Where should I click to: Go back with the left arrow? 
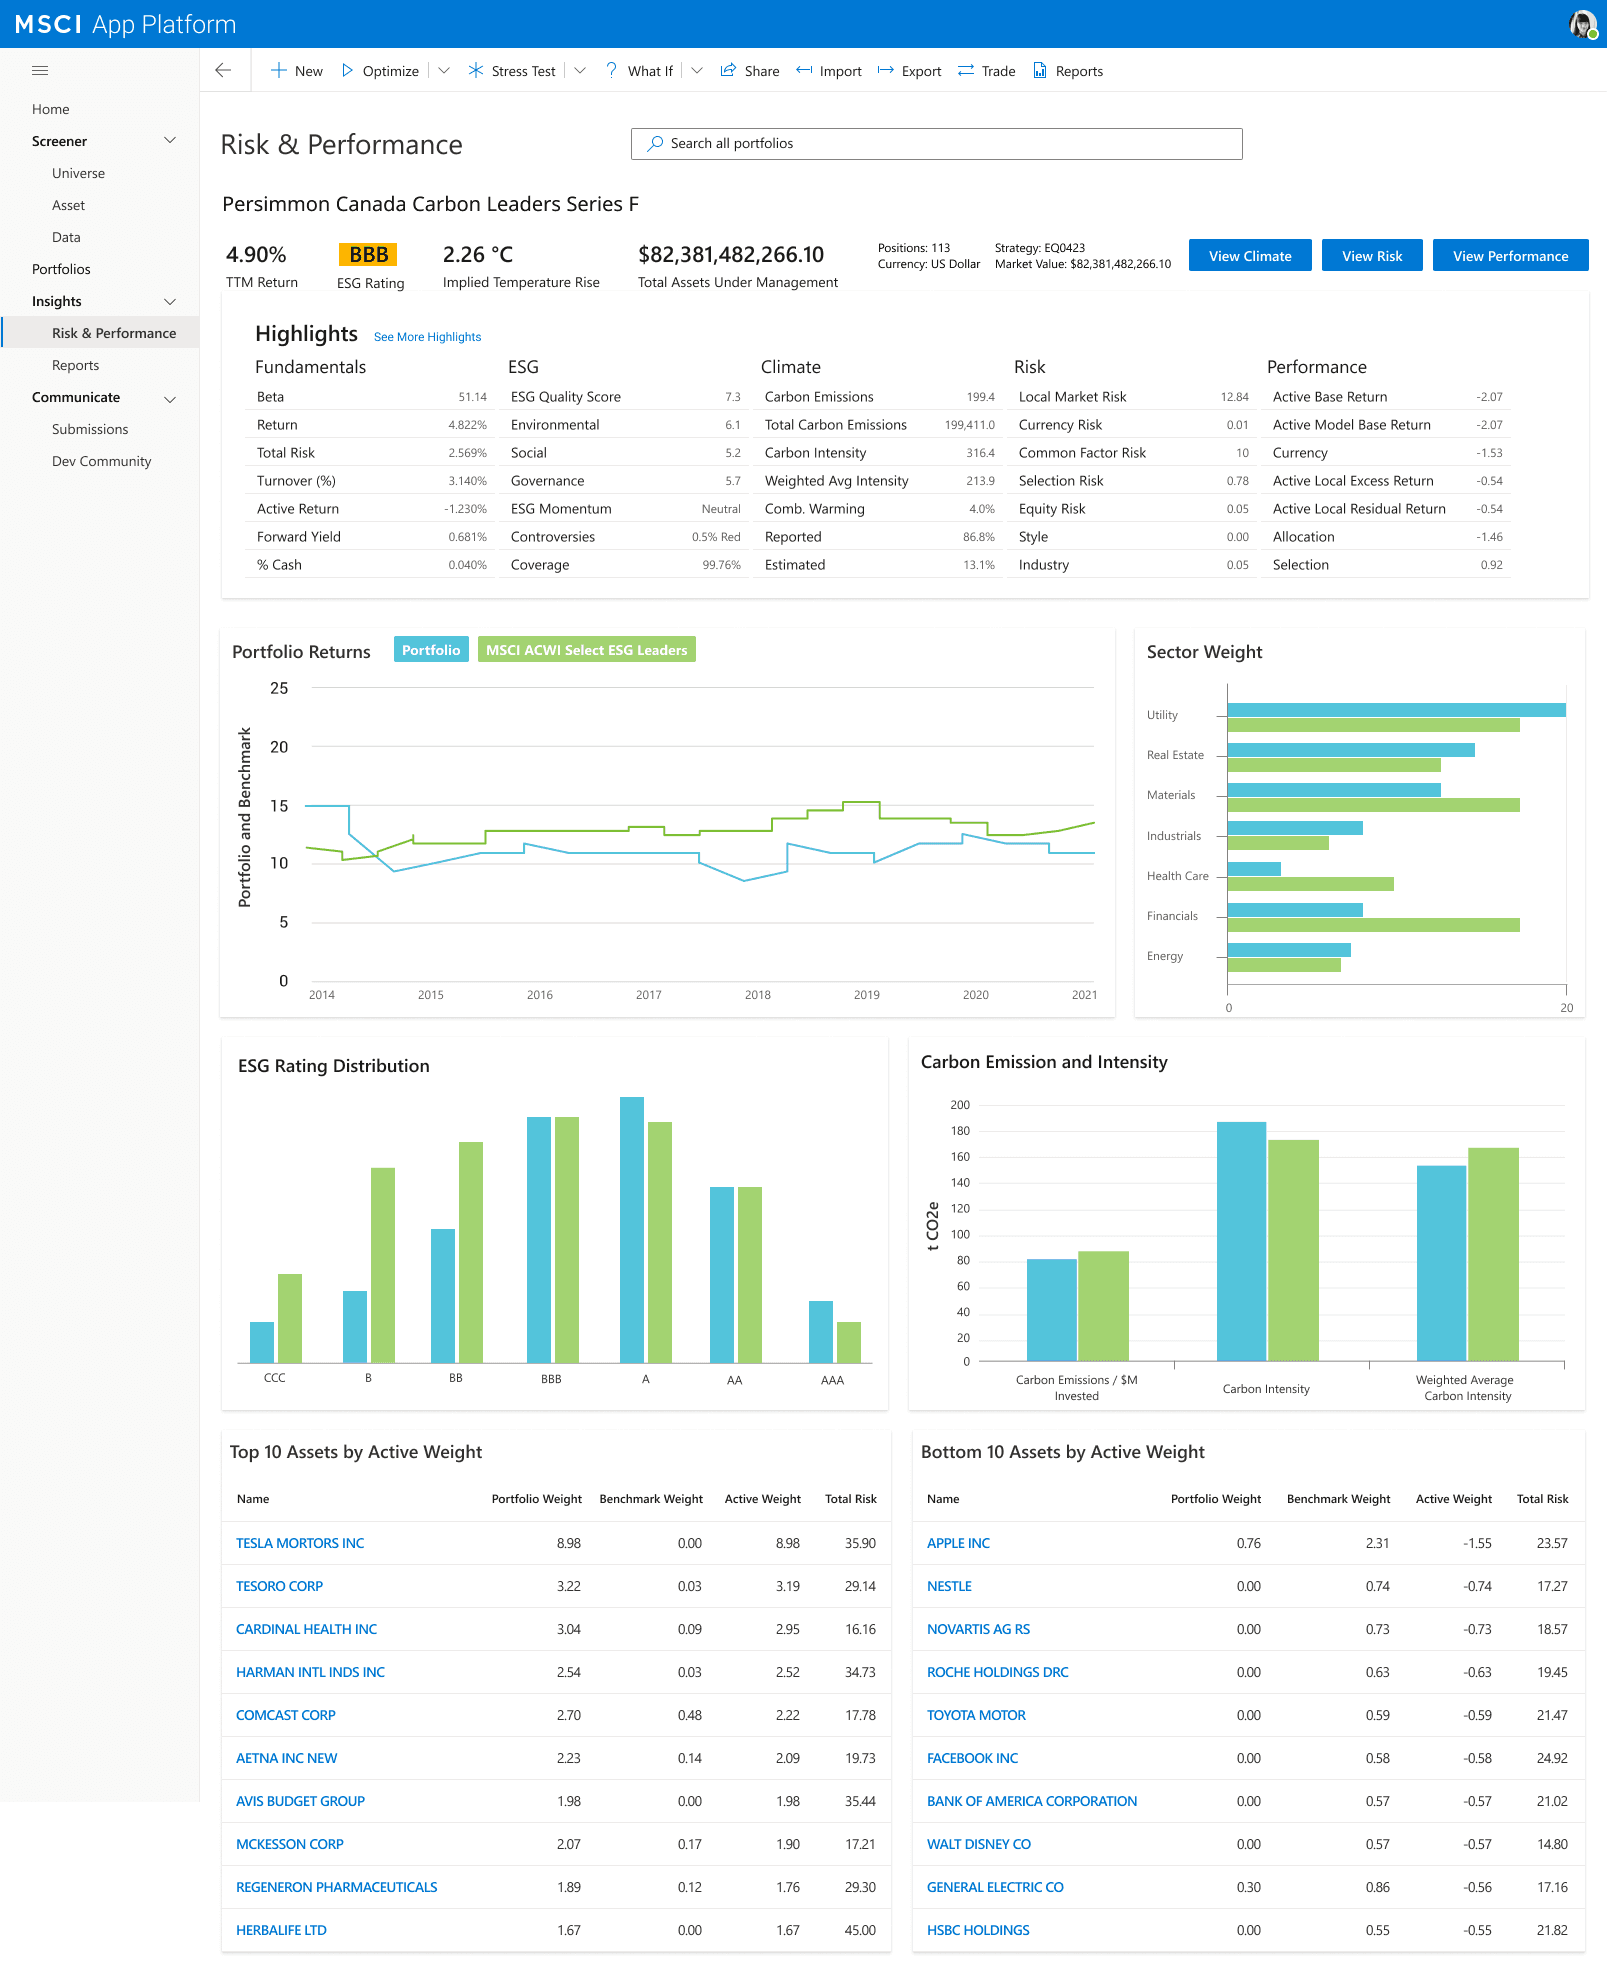(223, 70)
